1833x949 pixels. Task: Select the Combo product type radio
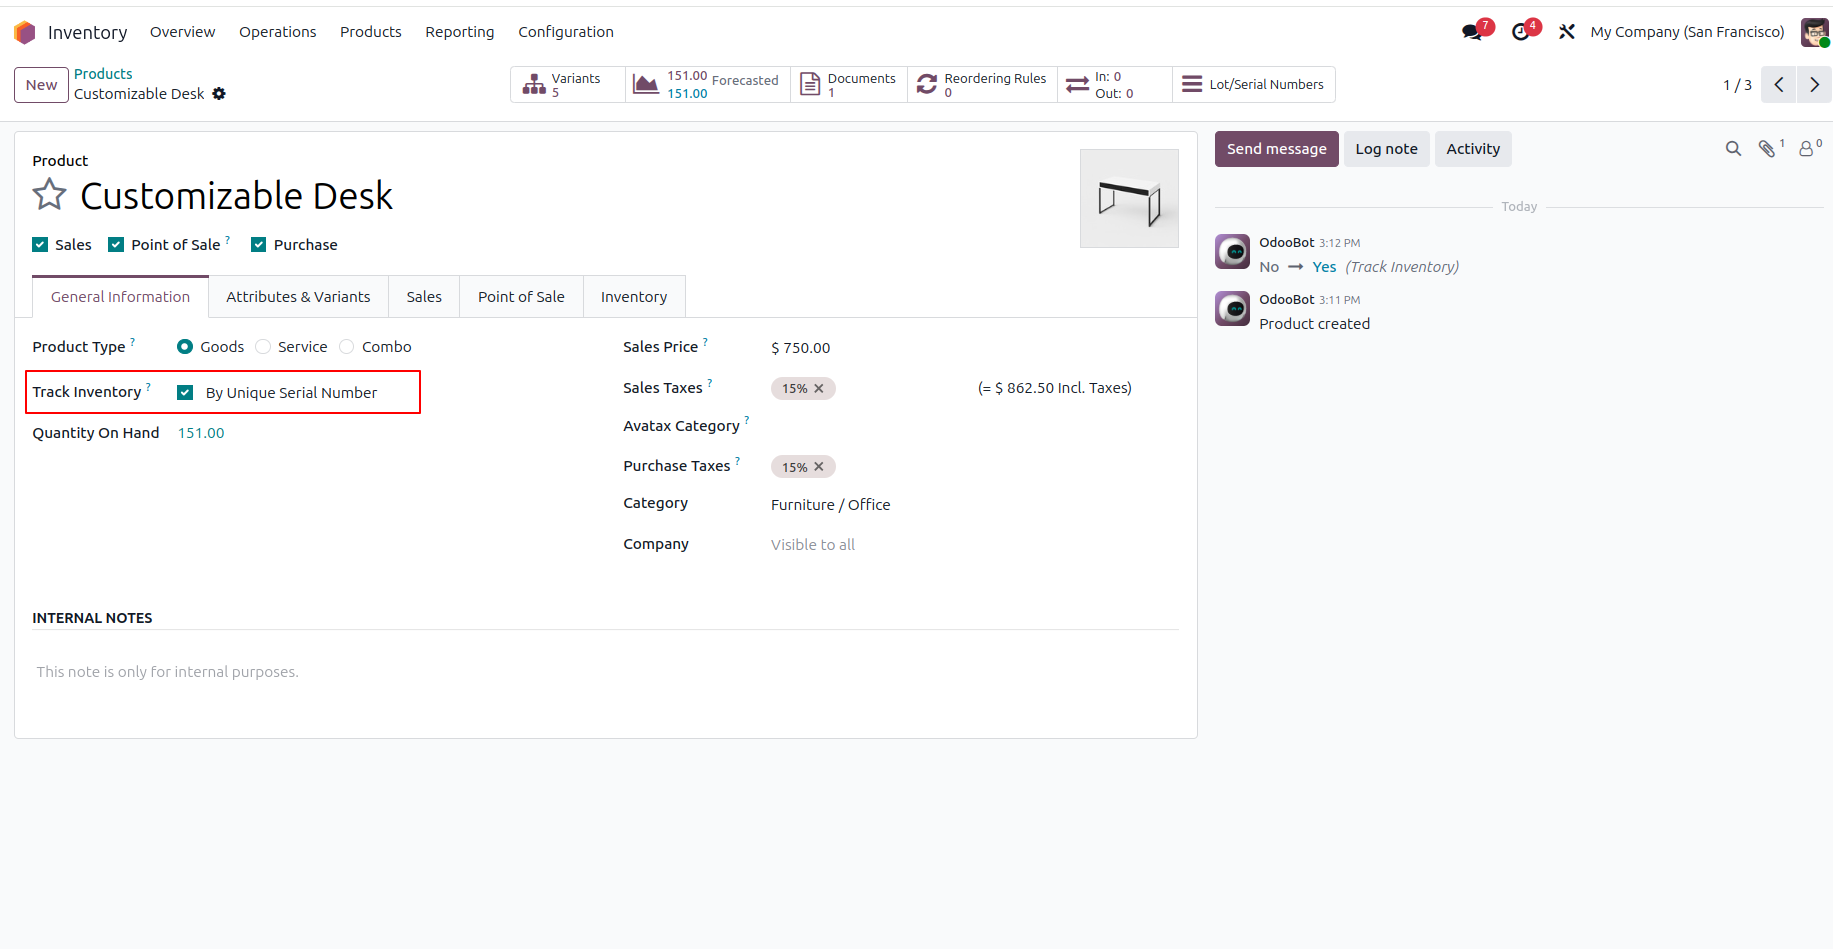(x=347, y=347)
